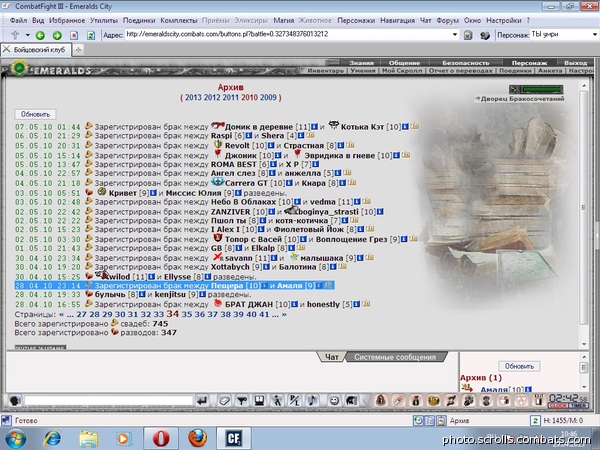Open the Настройки menu
Image resolution: width=600 pixels, height=450 pixels.
tap(504, 21)
